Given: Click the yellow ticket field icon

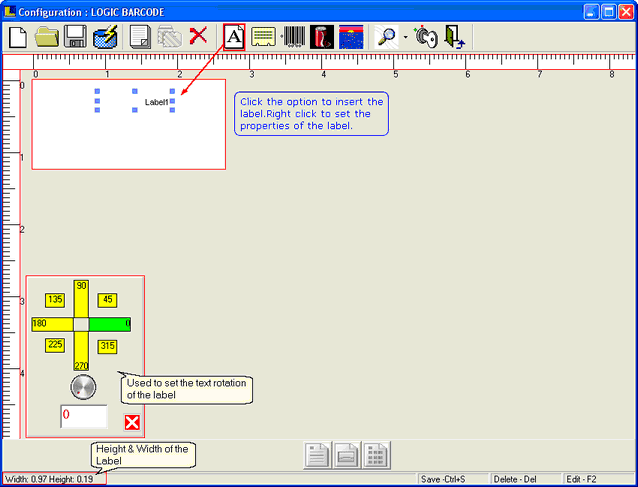Looking at the screenshot, I should tap(263, 37).
